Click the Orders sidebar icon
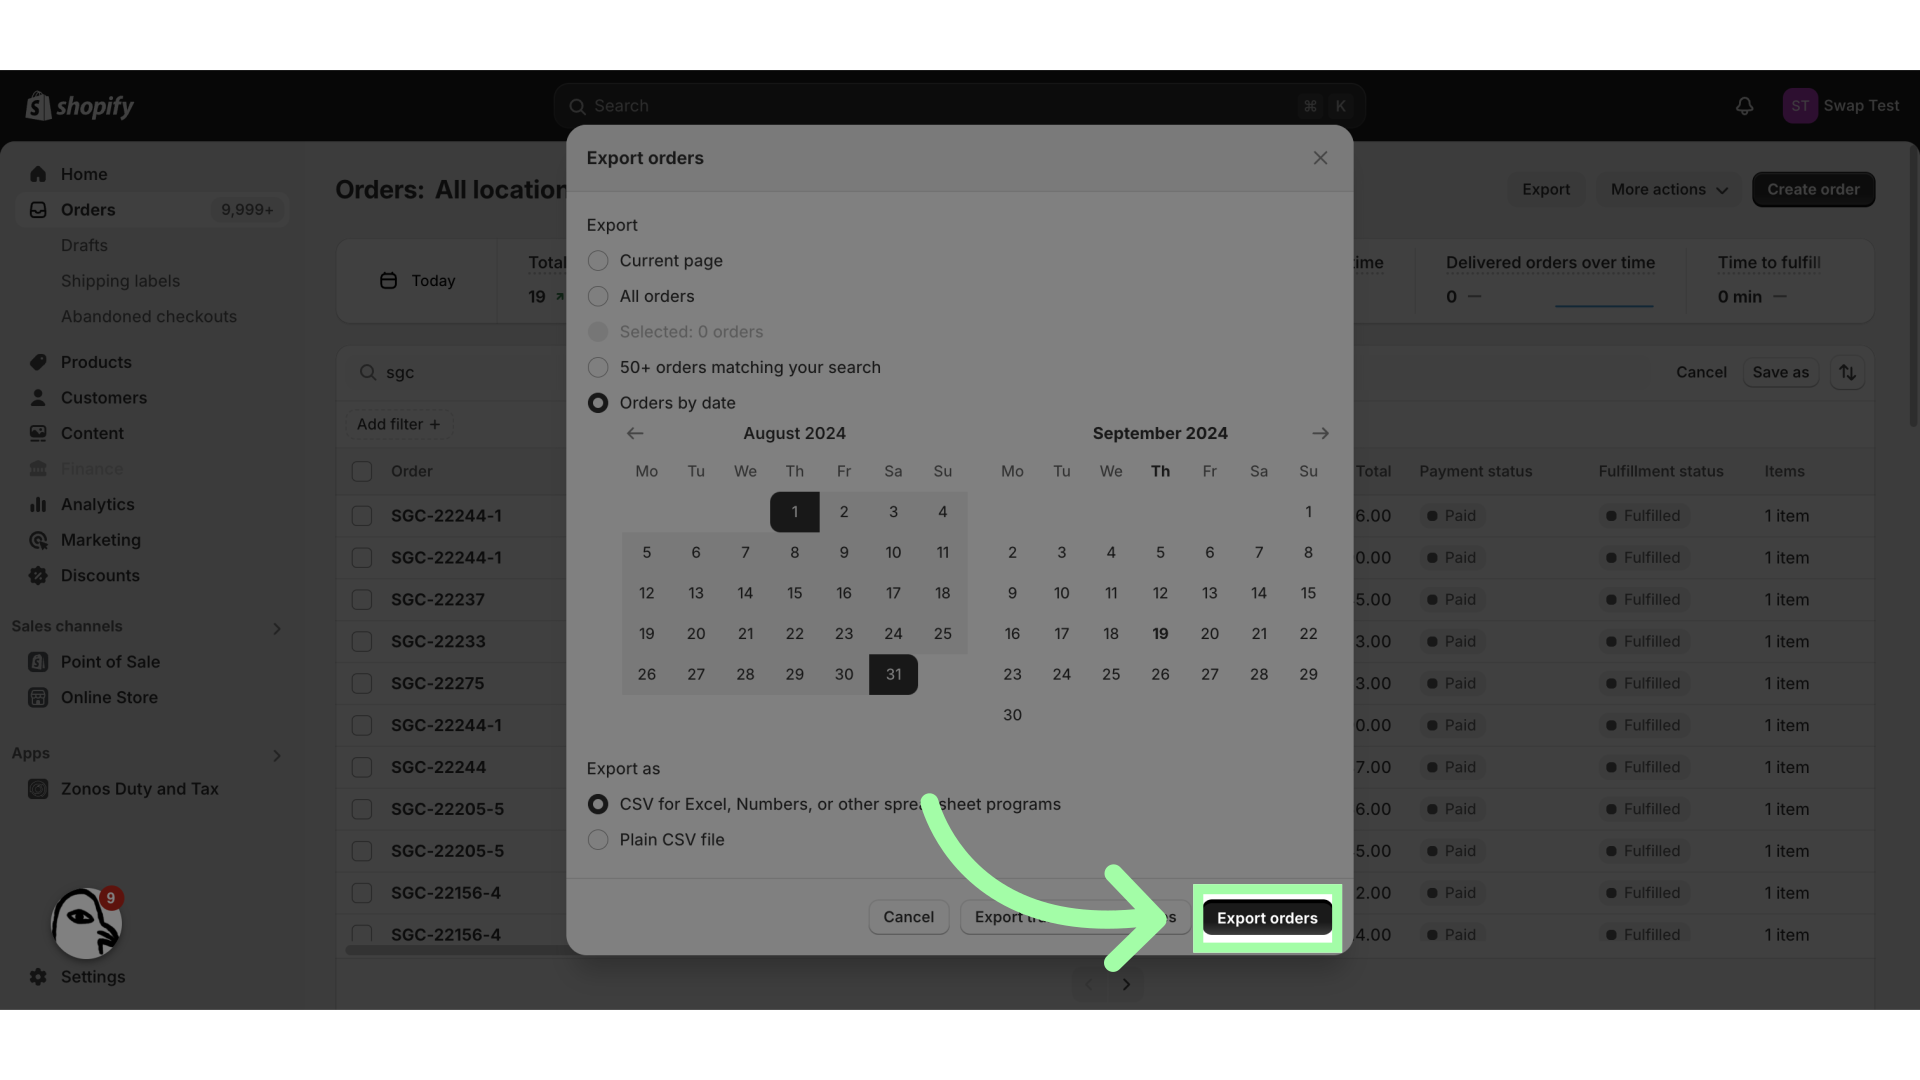This screenshot has width=1920, height=1080. coord(38,210)
